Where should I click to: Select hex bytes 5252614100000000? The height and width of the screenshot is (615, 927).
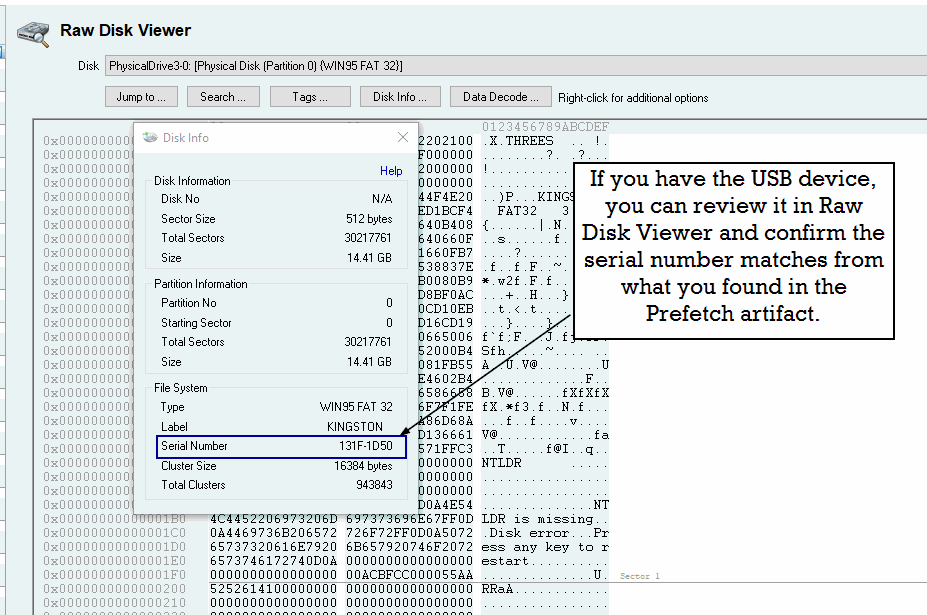tap(273, 589)
